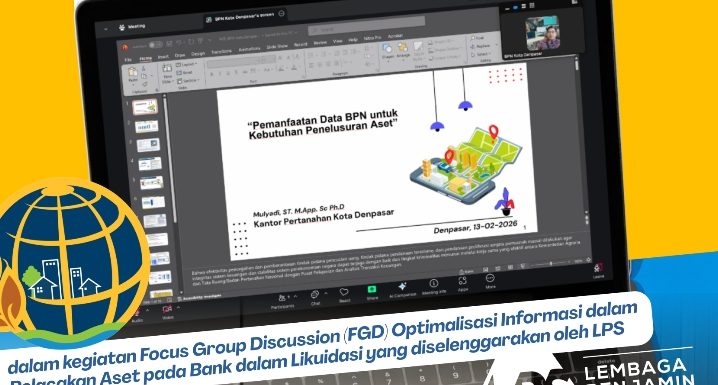
Task: Select slide 3 thumbnail
Action: coord(148,145)
